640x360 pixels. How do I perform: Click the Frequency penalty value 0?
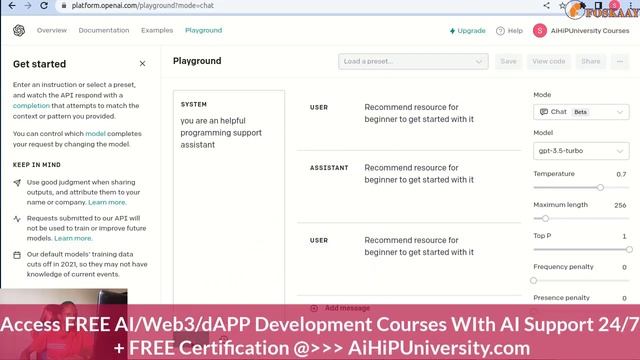pos(624,267)
